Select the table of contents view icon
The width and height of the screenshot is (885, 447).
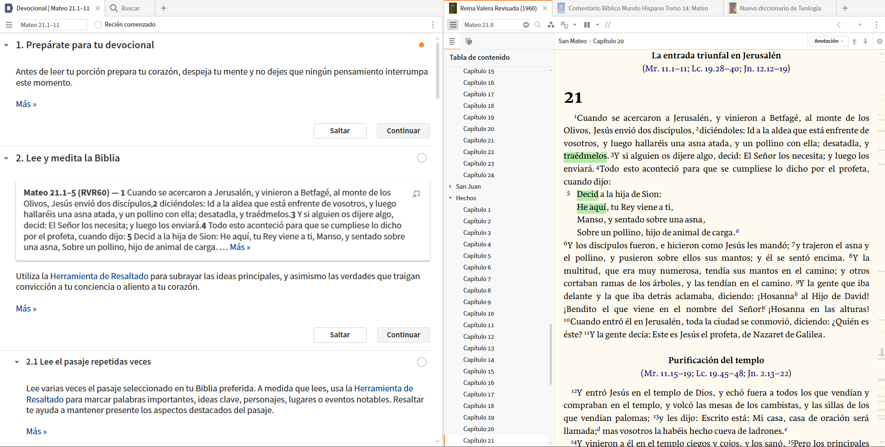tap(452, 41)
